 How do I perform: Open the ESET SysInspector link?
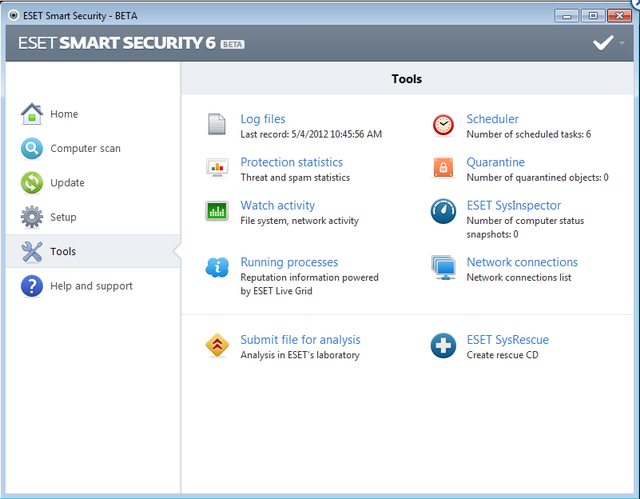point(514,205)
